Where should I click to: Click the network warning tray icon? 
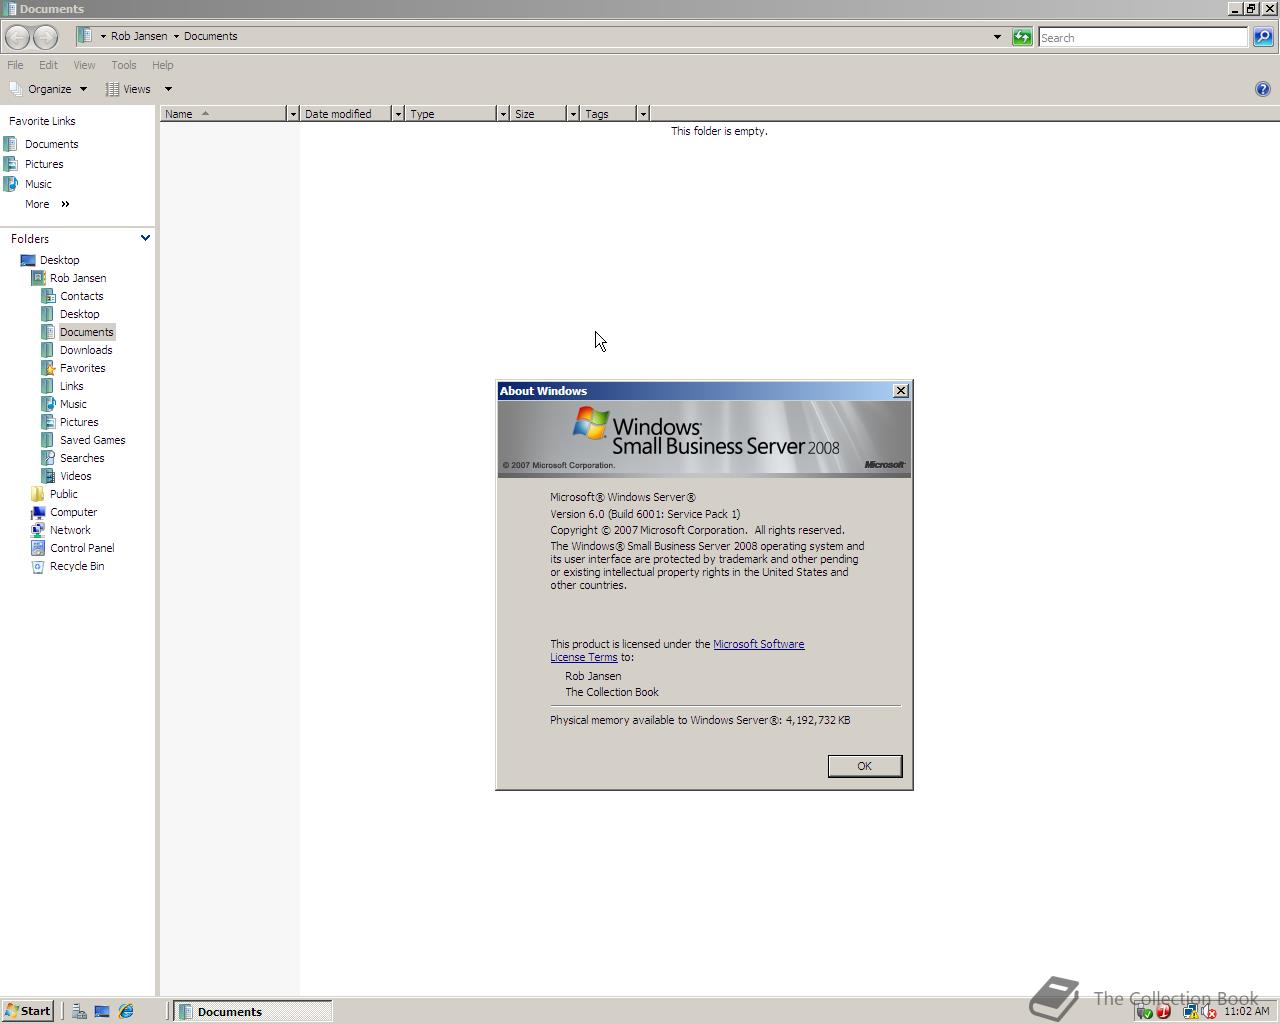[1191, 1012]
